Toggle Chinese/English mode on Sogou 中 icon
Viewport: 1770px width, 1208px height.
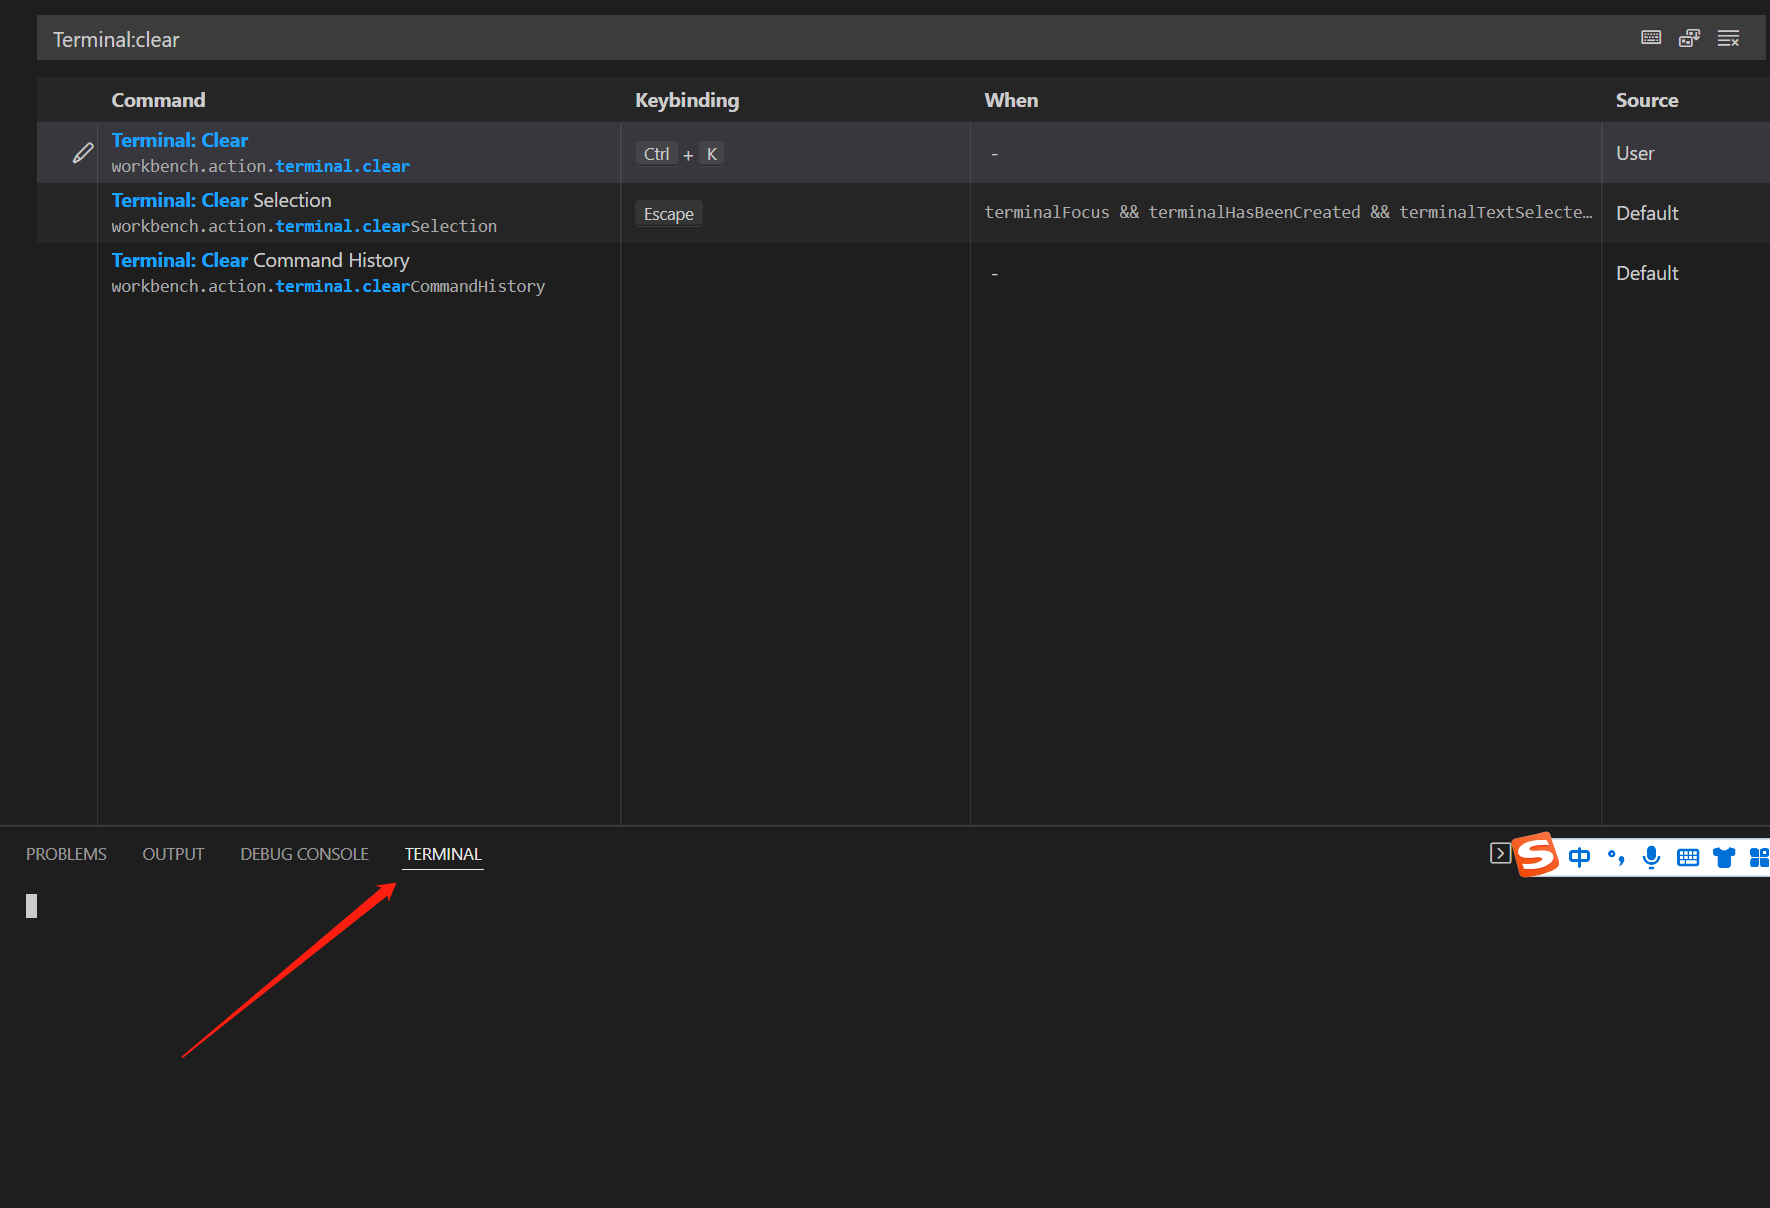[x=1580, y=857]
